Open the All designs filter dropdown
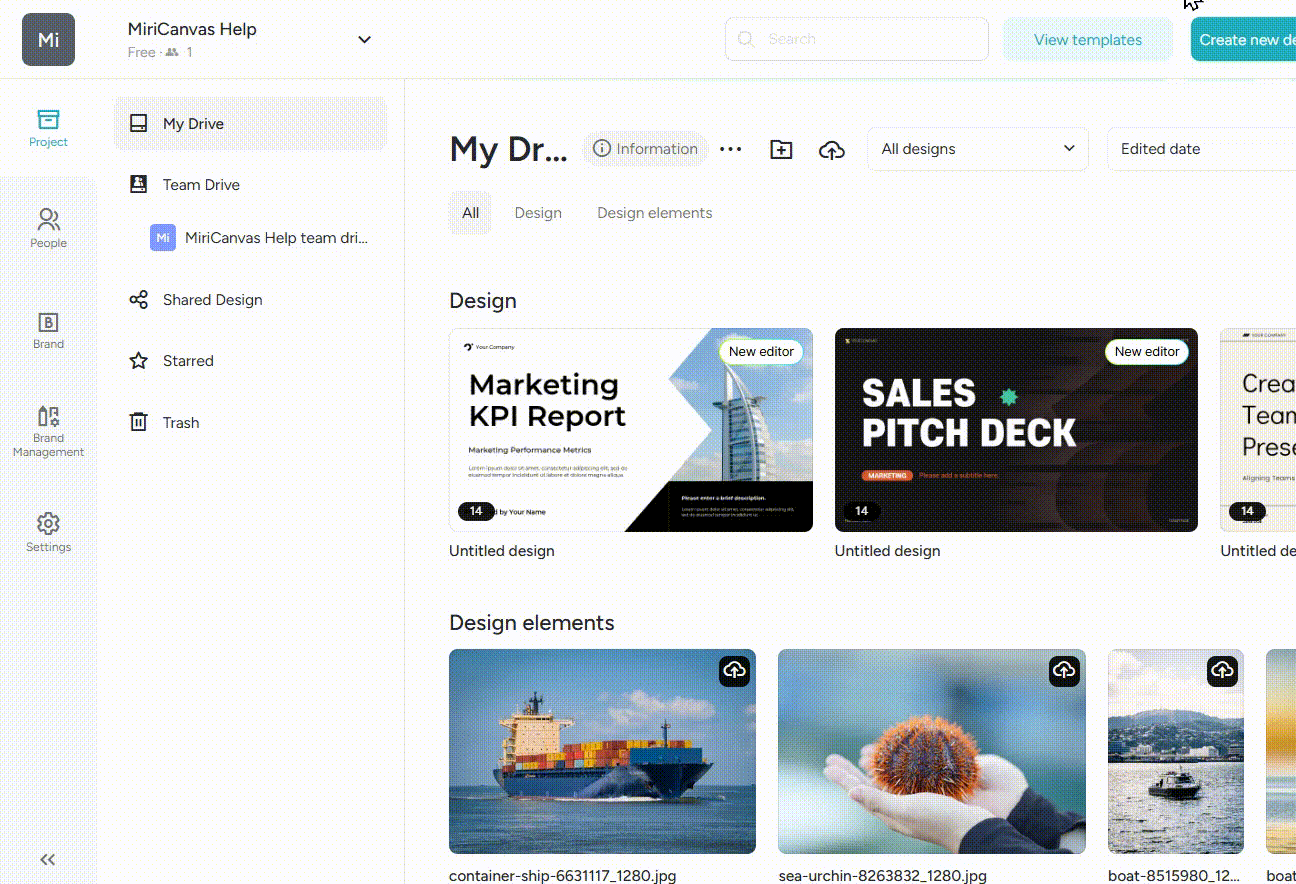 (x=977, y=149)
